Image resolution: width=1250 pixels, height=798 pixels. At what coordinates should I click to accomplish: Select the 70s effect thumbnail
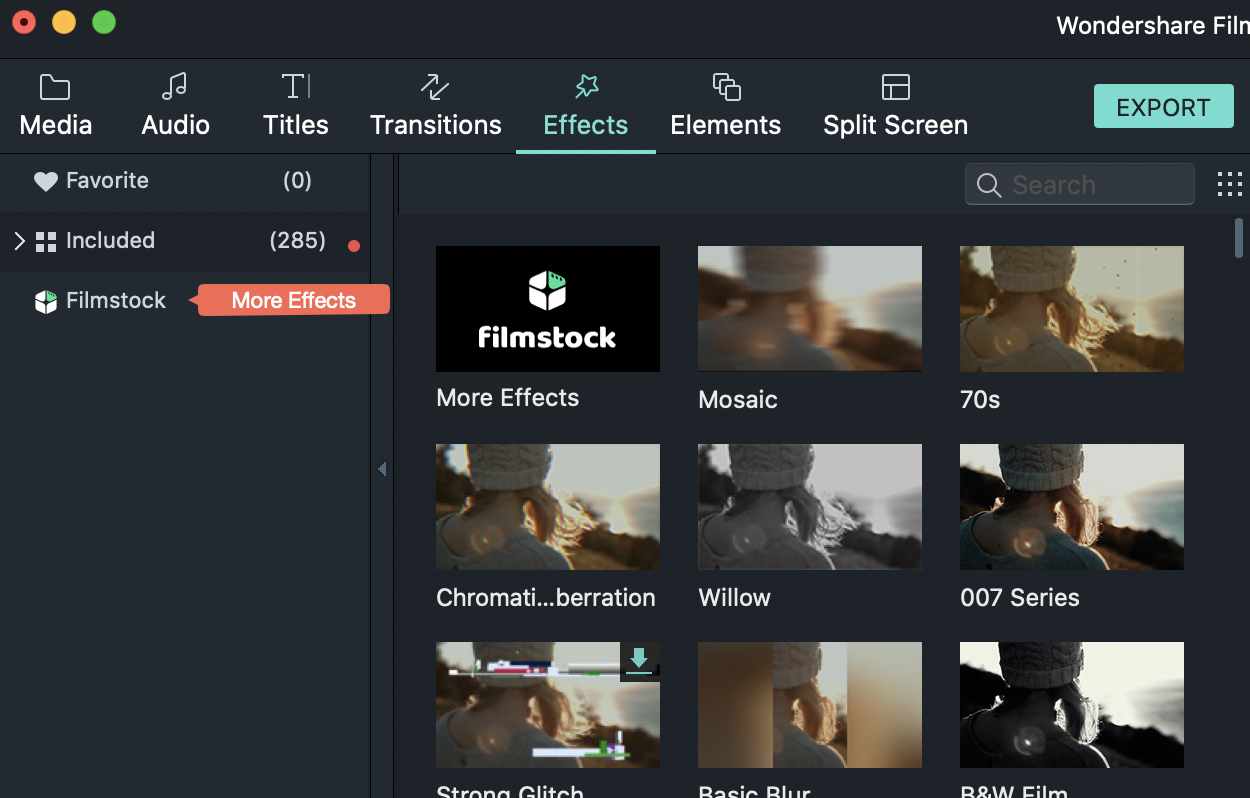tap(1072, 309)
